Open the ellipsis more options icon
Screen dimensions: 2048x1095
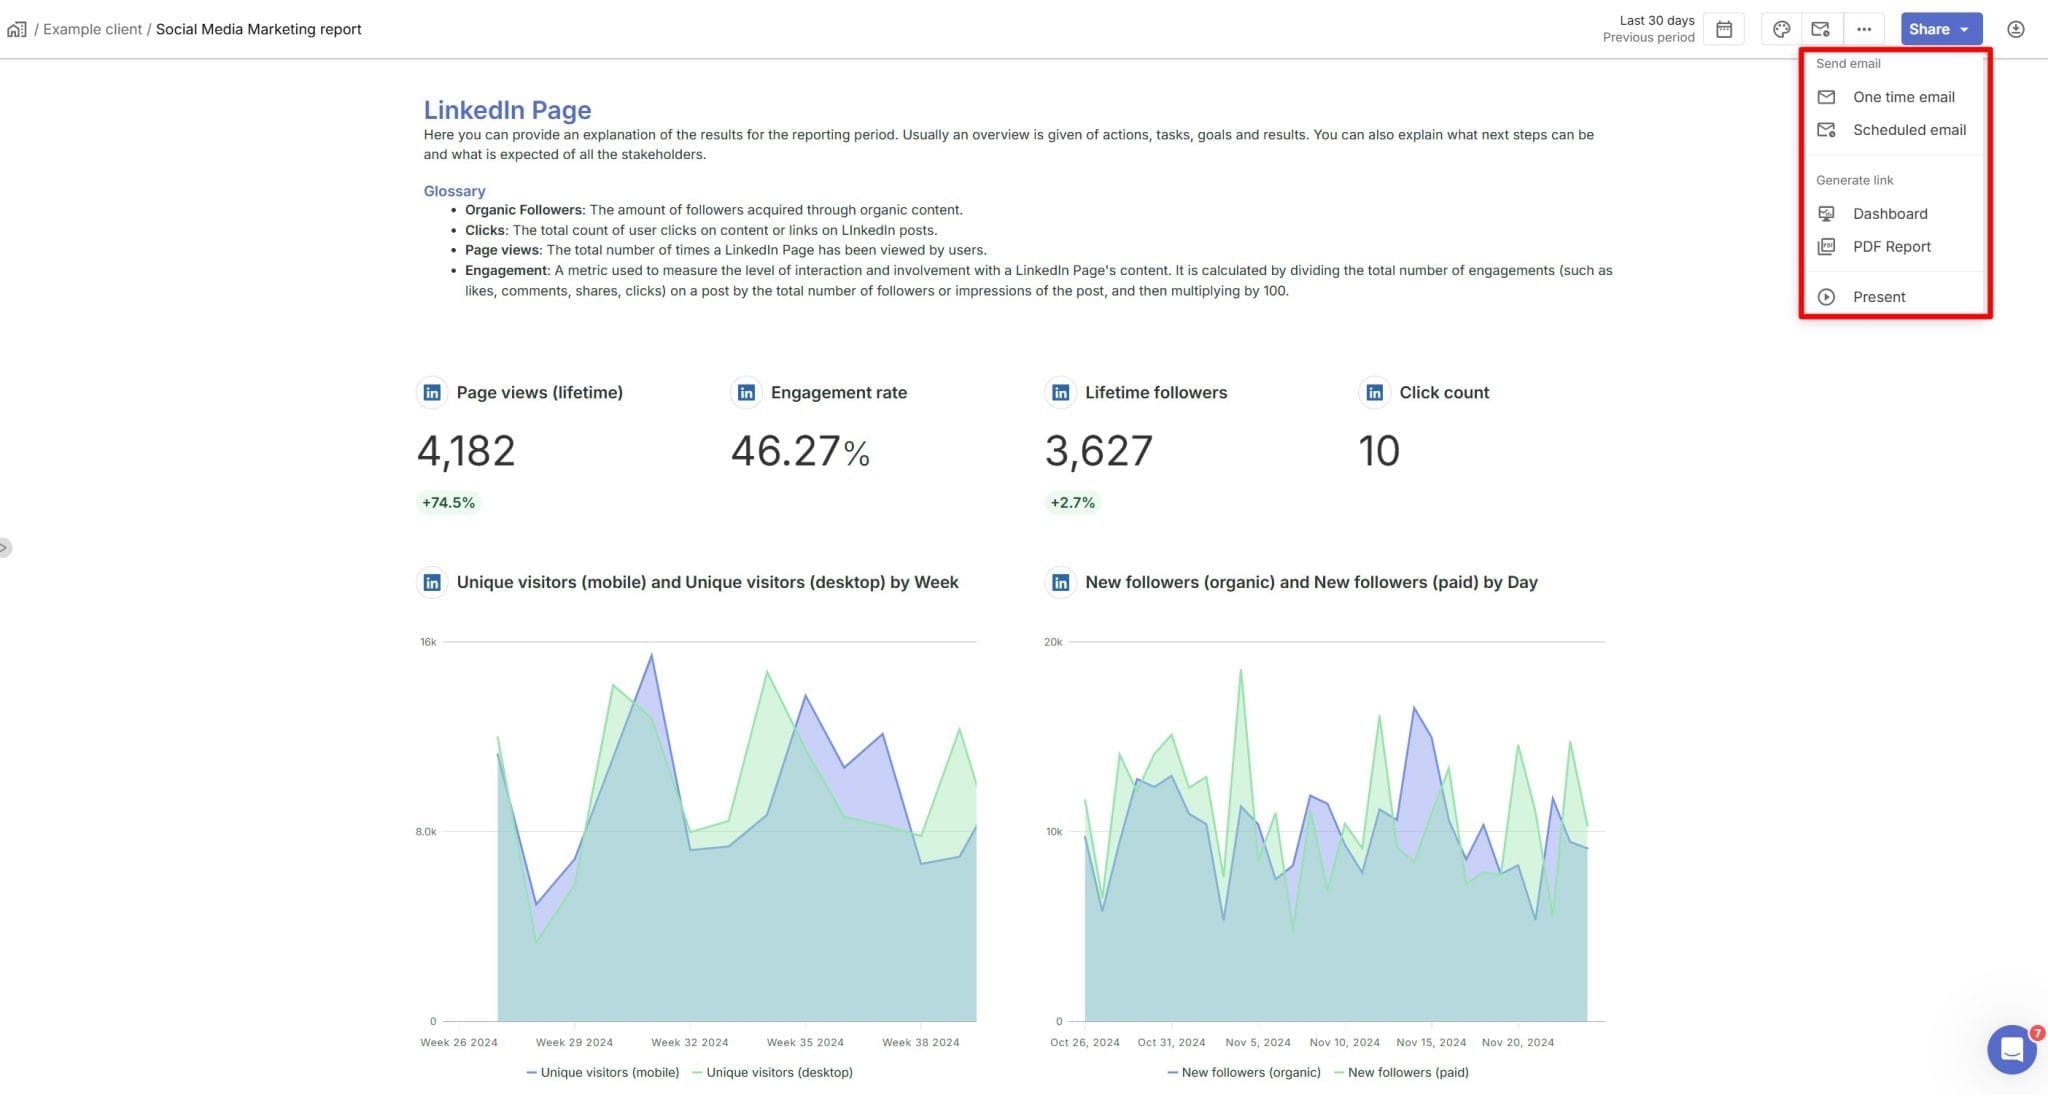pos(1862,29)
